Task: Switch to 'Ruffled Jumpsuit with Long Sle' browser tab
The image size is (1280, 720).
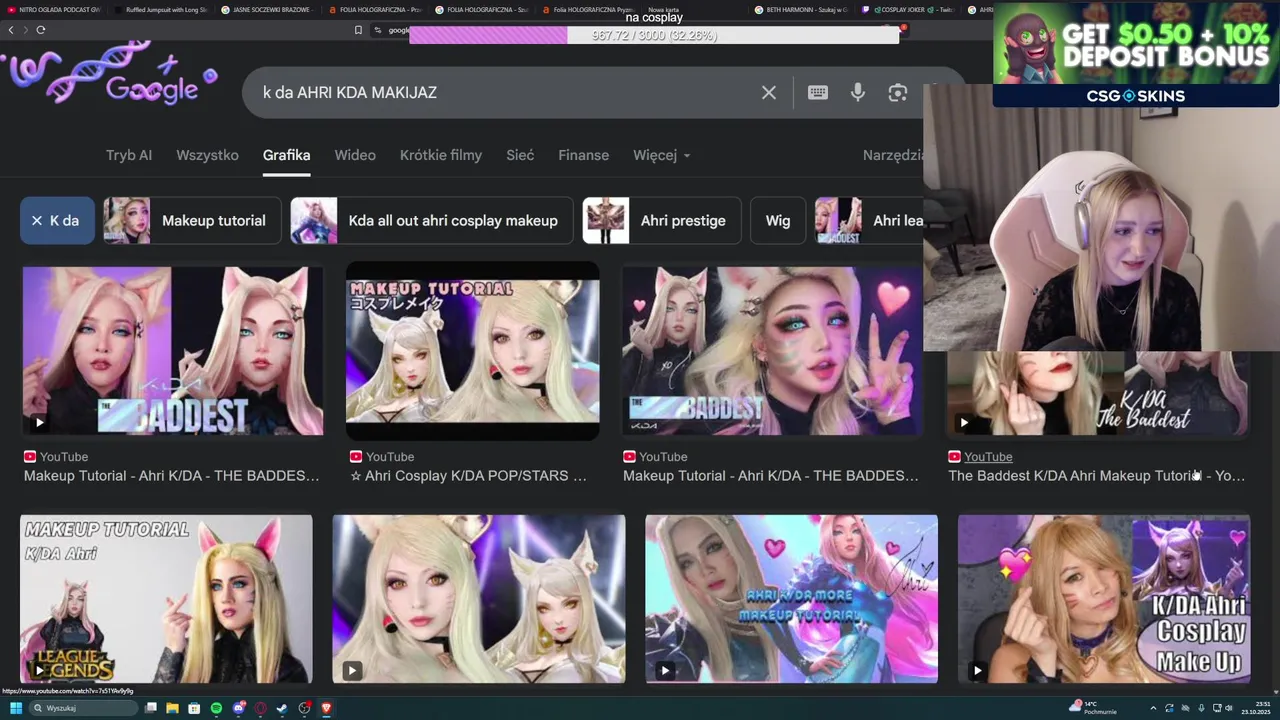Action: [x=160, y=9]
